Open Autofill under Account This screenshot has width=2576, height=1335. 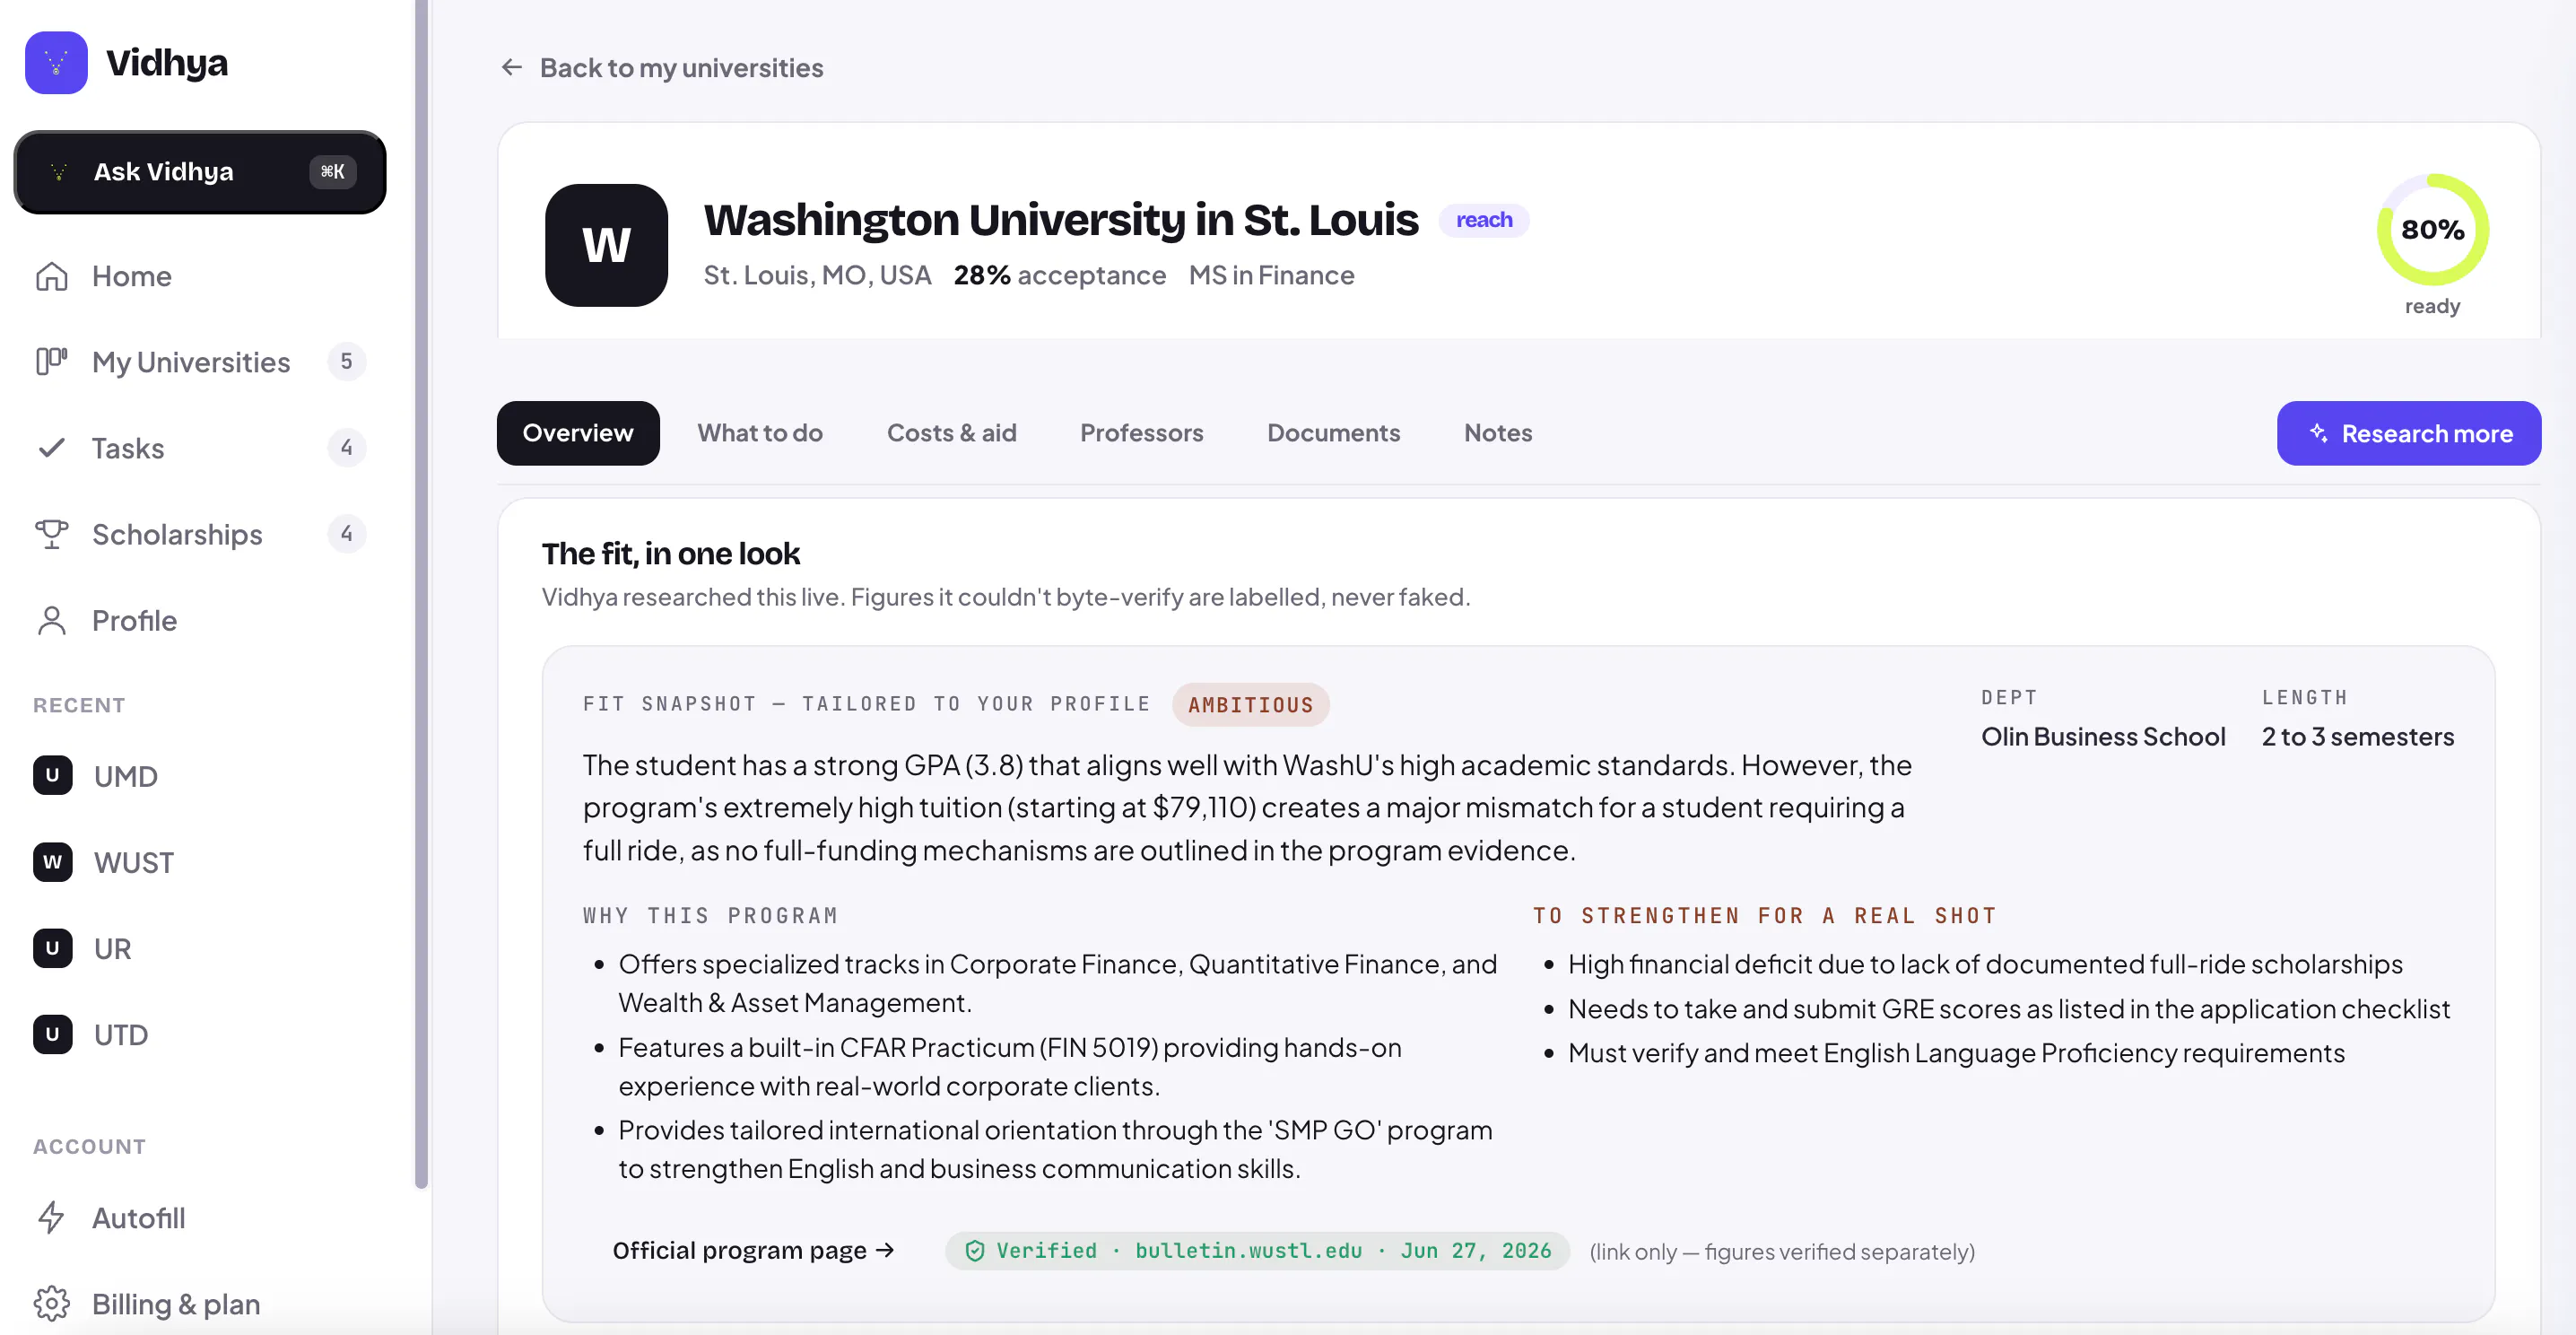(x=200, y=1217)
